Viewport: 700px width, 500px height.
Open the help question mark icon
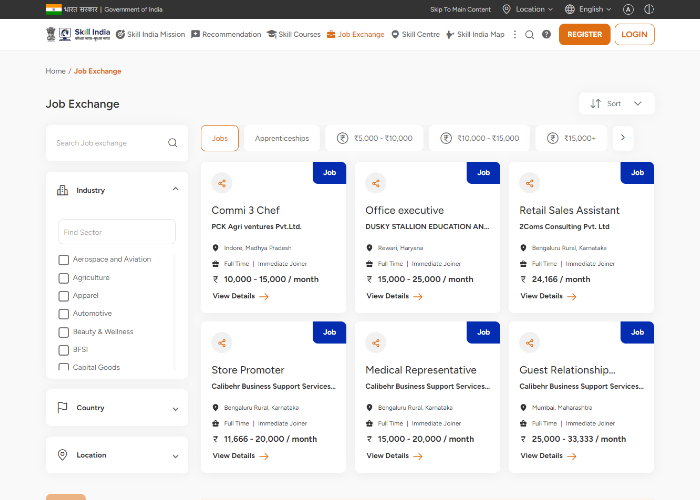tap(546, 34)
